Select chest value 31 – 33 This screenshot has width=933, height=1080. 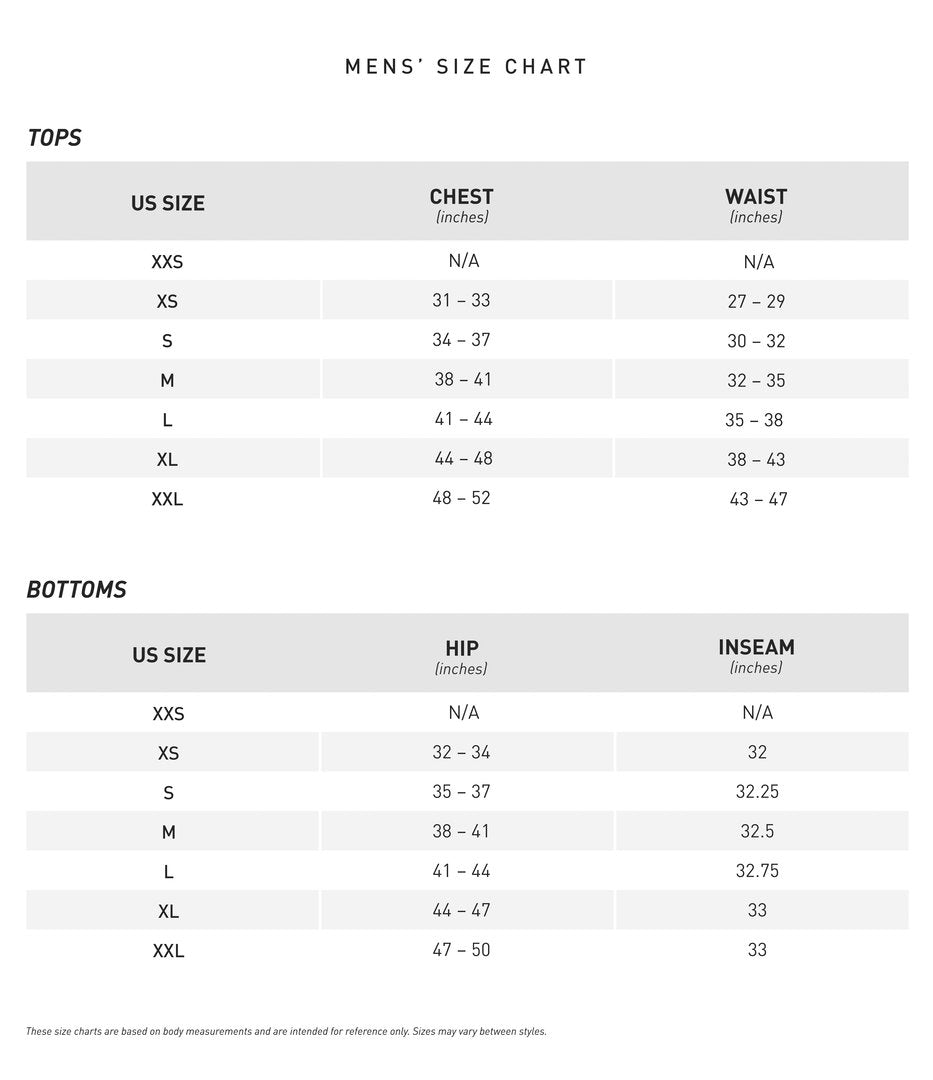[461, 300]
